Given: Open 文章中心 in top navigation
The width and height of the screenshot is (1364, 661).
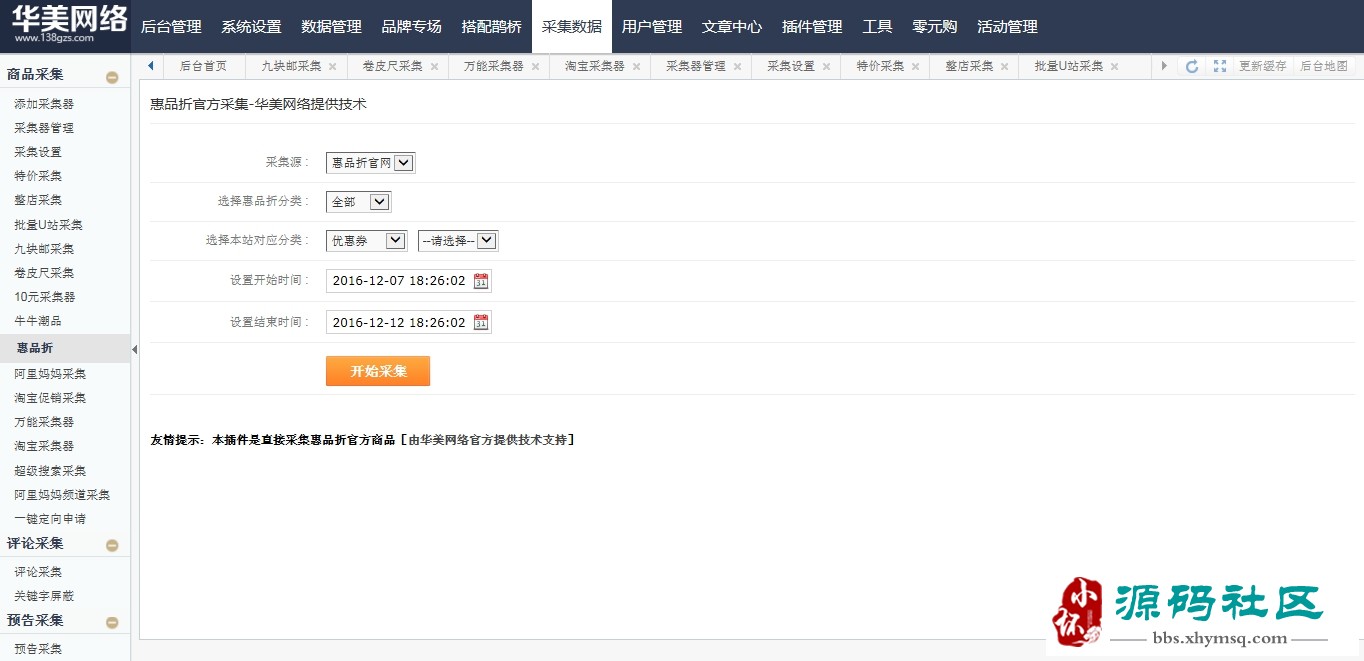Looking at the screenshot, I should tap(732, 27).
